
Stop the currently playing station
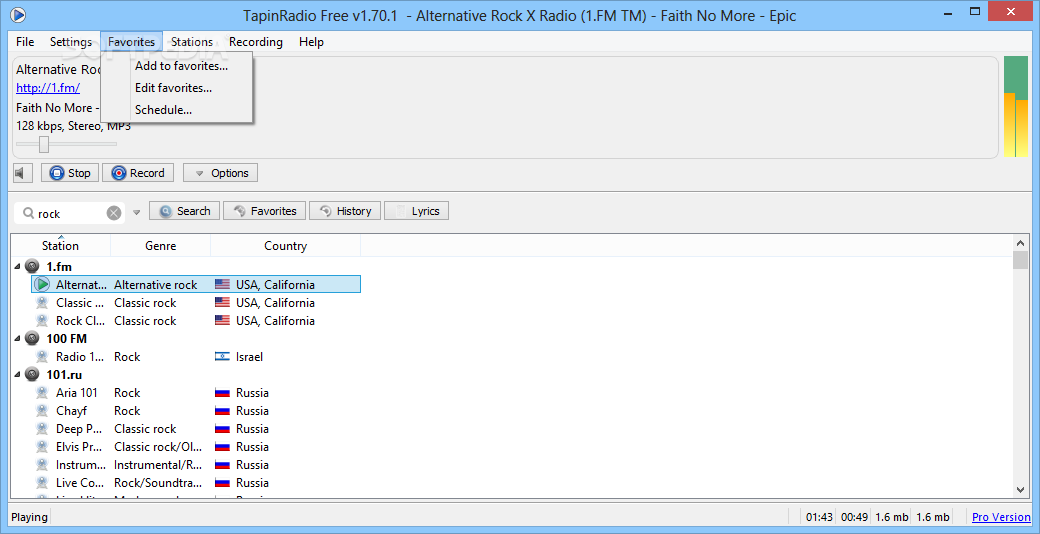click(x=70, y=173)
